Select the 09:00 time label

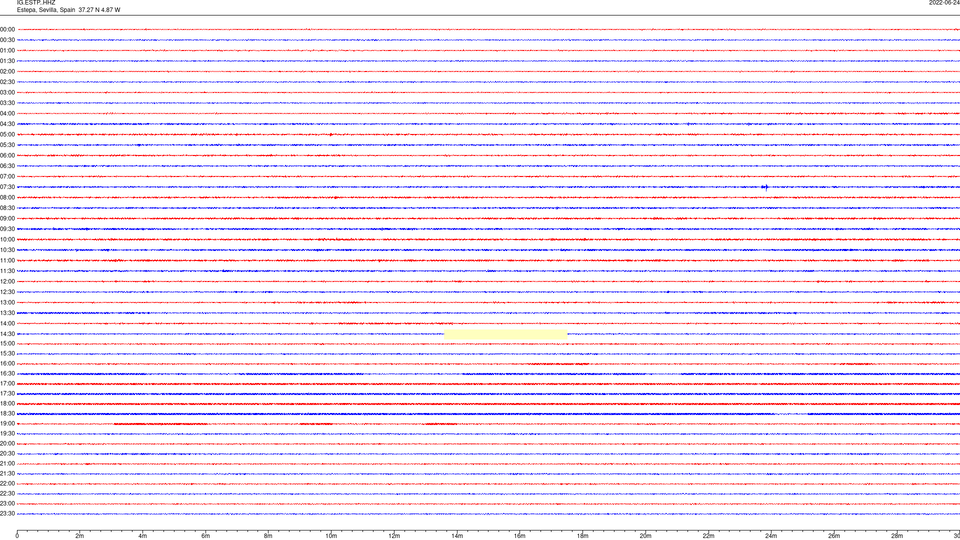pos(7,219)
